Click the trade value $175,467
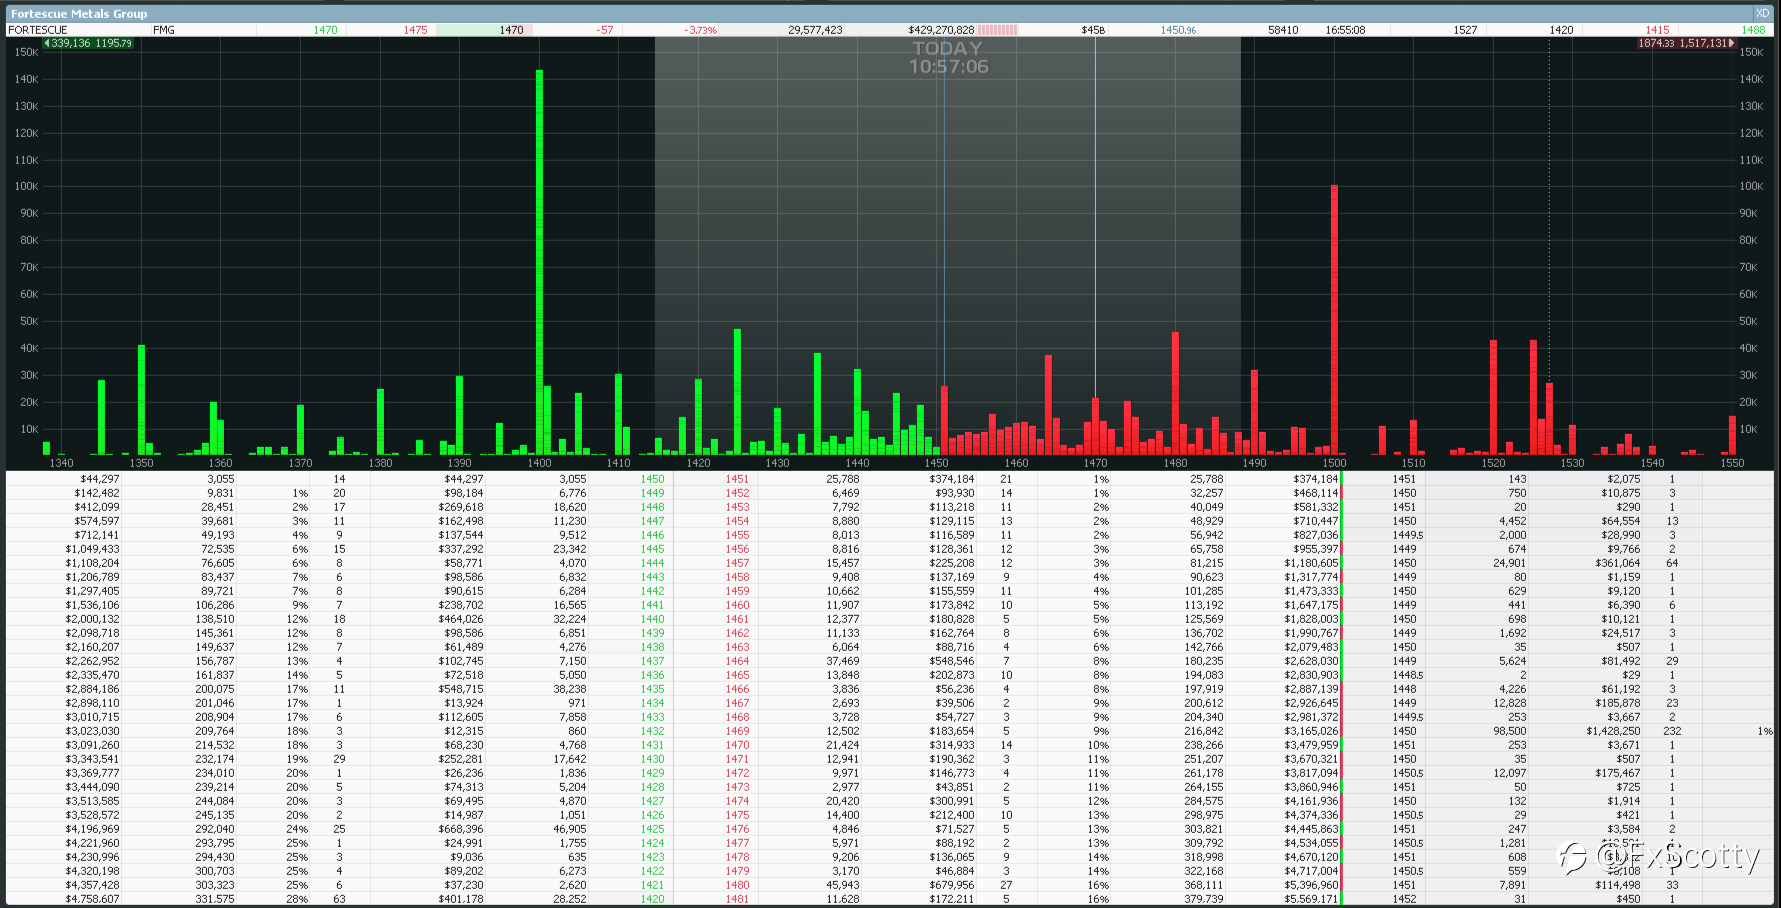Screen dimensions: 1781x908 pyautogui.click(x=1618, y=773)
